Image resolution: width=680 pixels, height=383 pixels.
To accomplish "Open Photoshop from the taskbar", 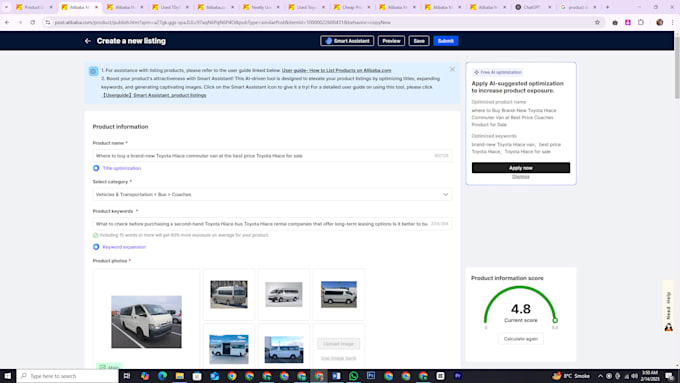I will pyautogui.click(x=371, y=376).
